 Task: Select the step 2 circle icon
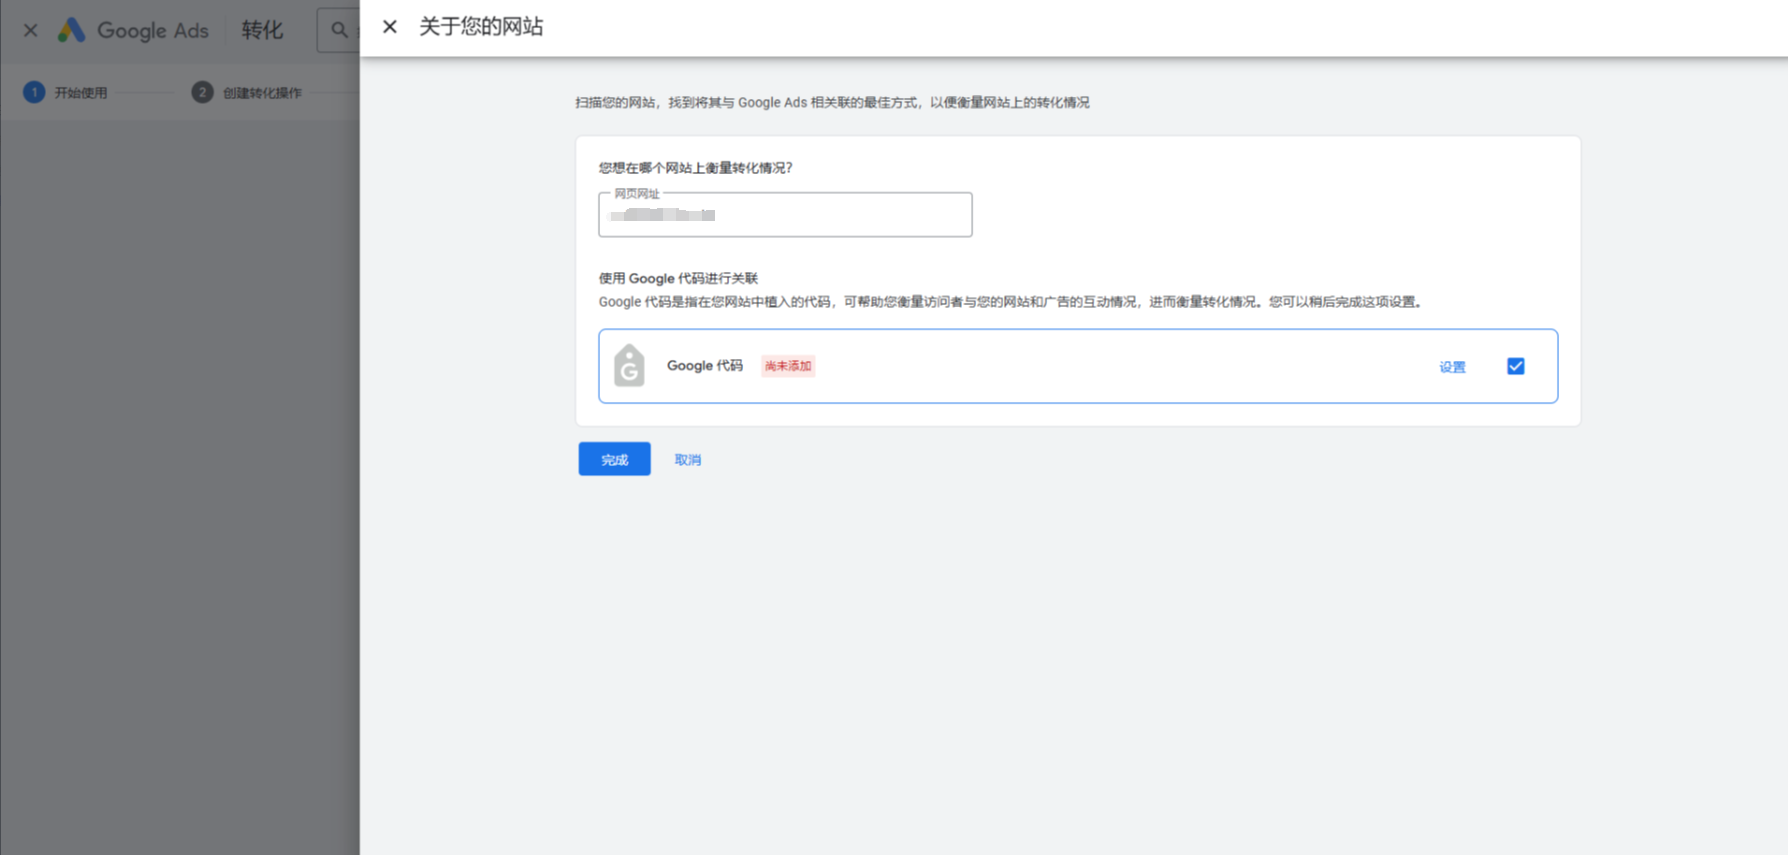click(202, 92)
